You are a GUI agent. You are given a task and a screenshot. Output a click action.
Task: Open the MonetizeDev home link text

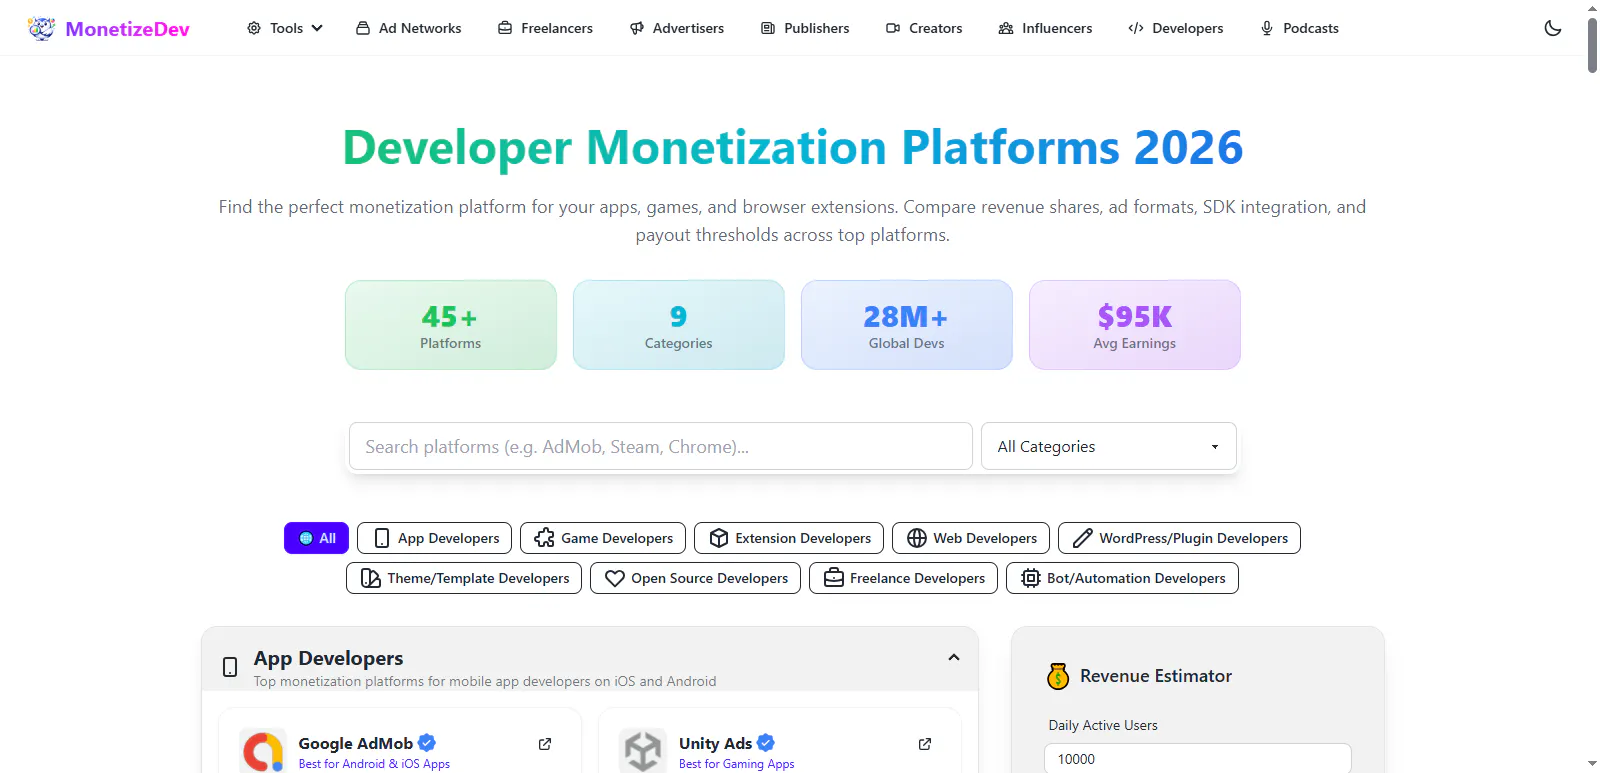(127, 29)
